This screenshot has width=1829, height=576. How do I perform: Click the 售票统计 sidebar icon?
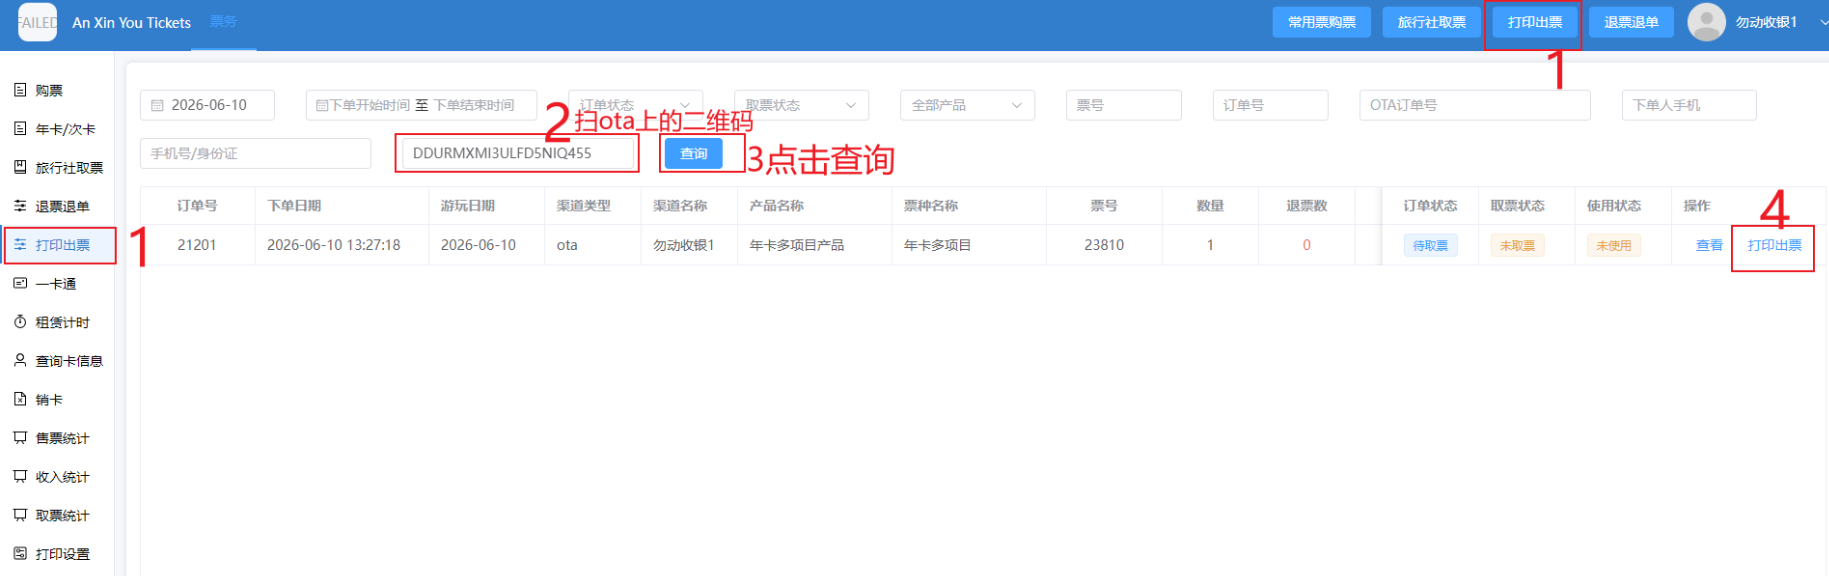click(x=20, y=438)
